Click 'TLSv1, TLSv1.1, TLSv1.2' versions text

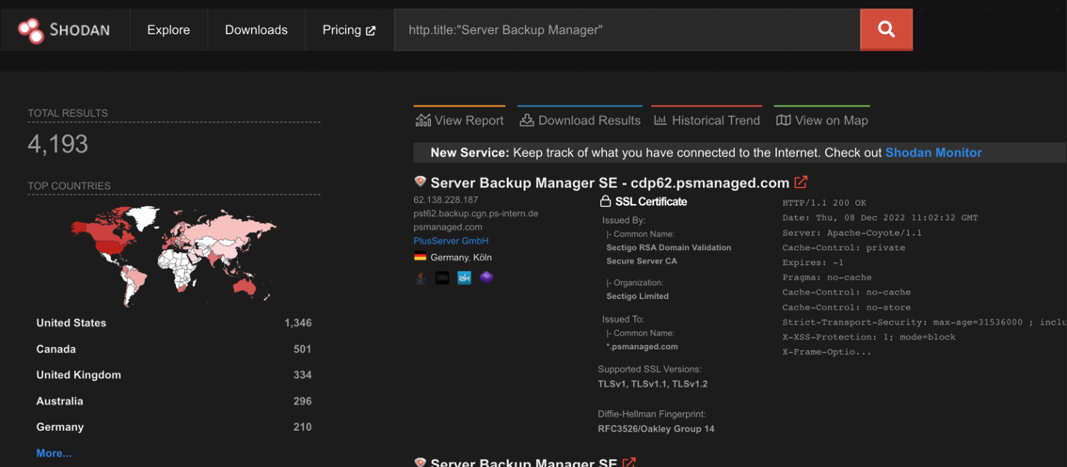[x=653, y=385]
